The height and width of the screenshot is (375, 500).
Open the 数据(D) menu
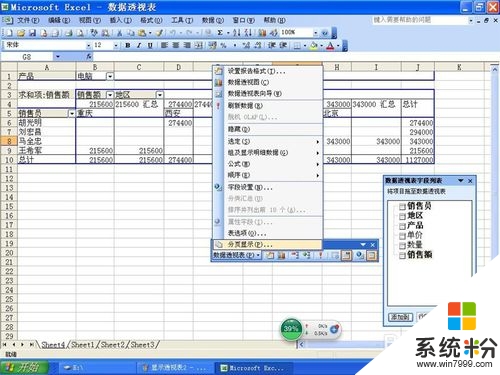point(213,20)
